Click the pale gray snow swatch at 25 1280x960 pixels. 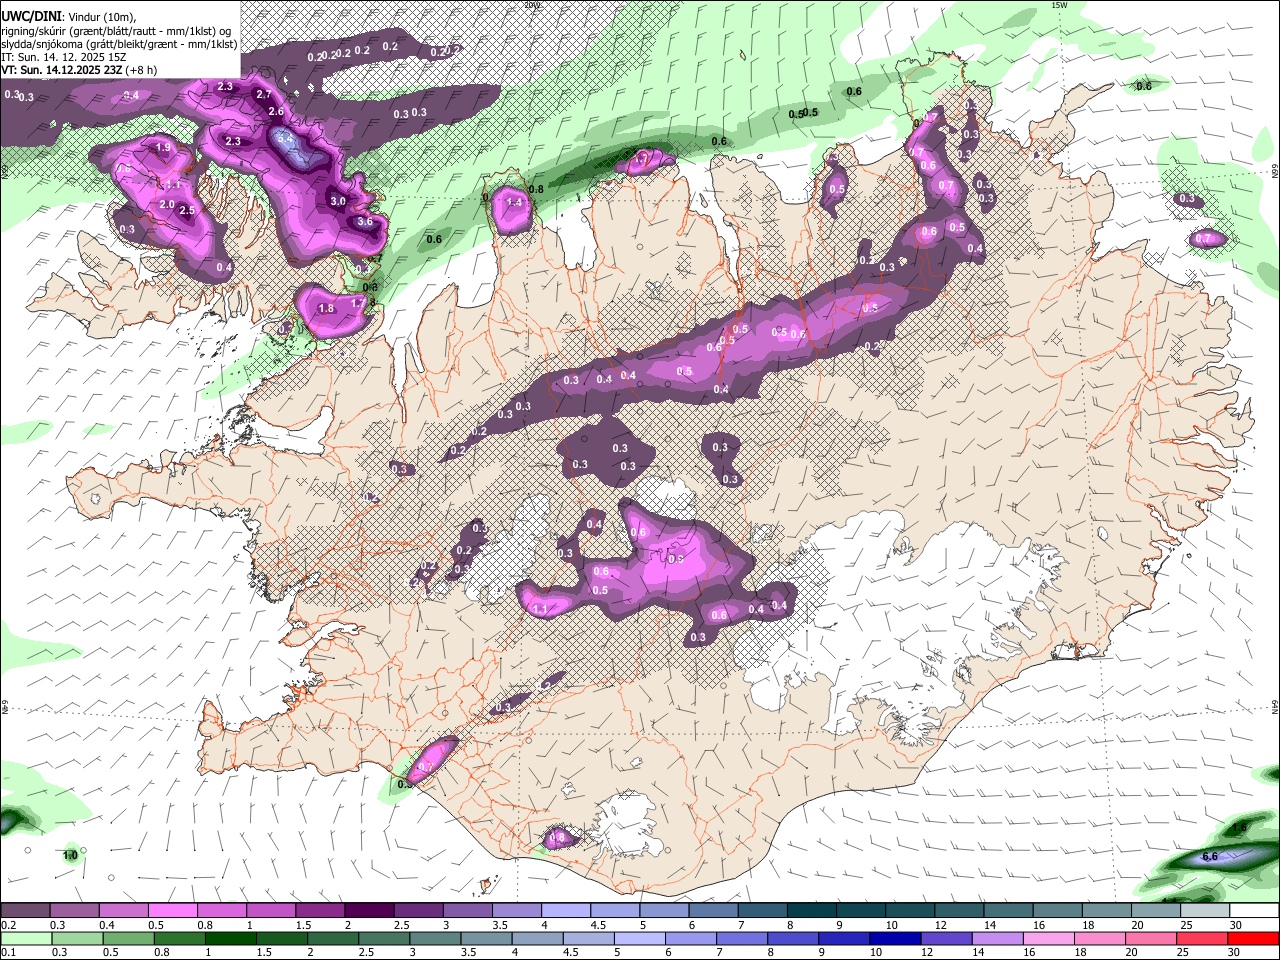coord(1205,911)
